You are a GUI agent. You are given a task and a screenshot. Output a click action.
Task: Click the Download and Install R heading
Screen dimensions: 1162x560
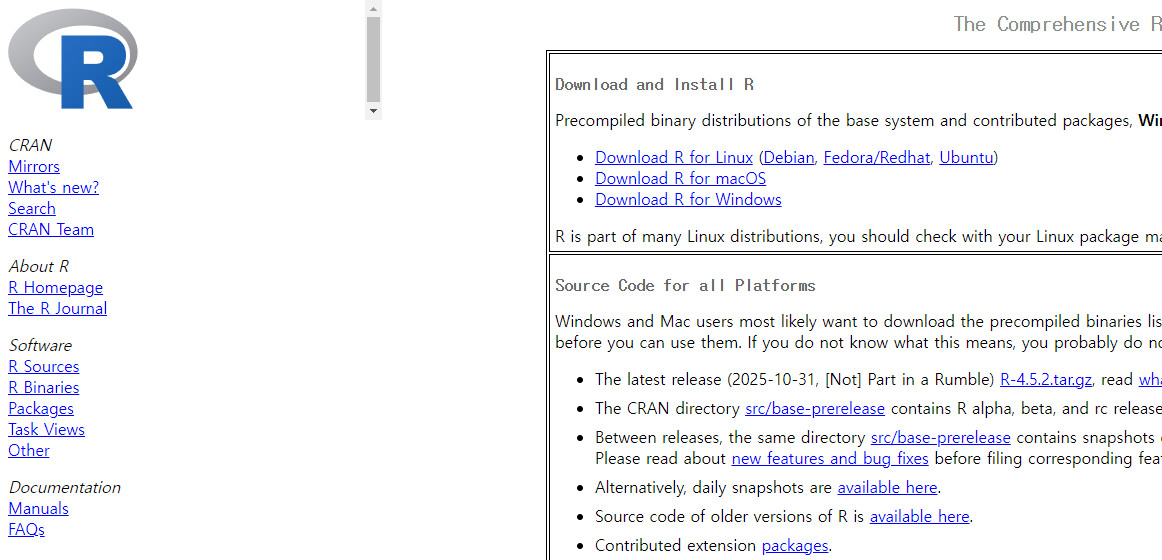pyautogui.click(x=654, y=84)
